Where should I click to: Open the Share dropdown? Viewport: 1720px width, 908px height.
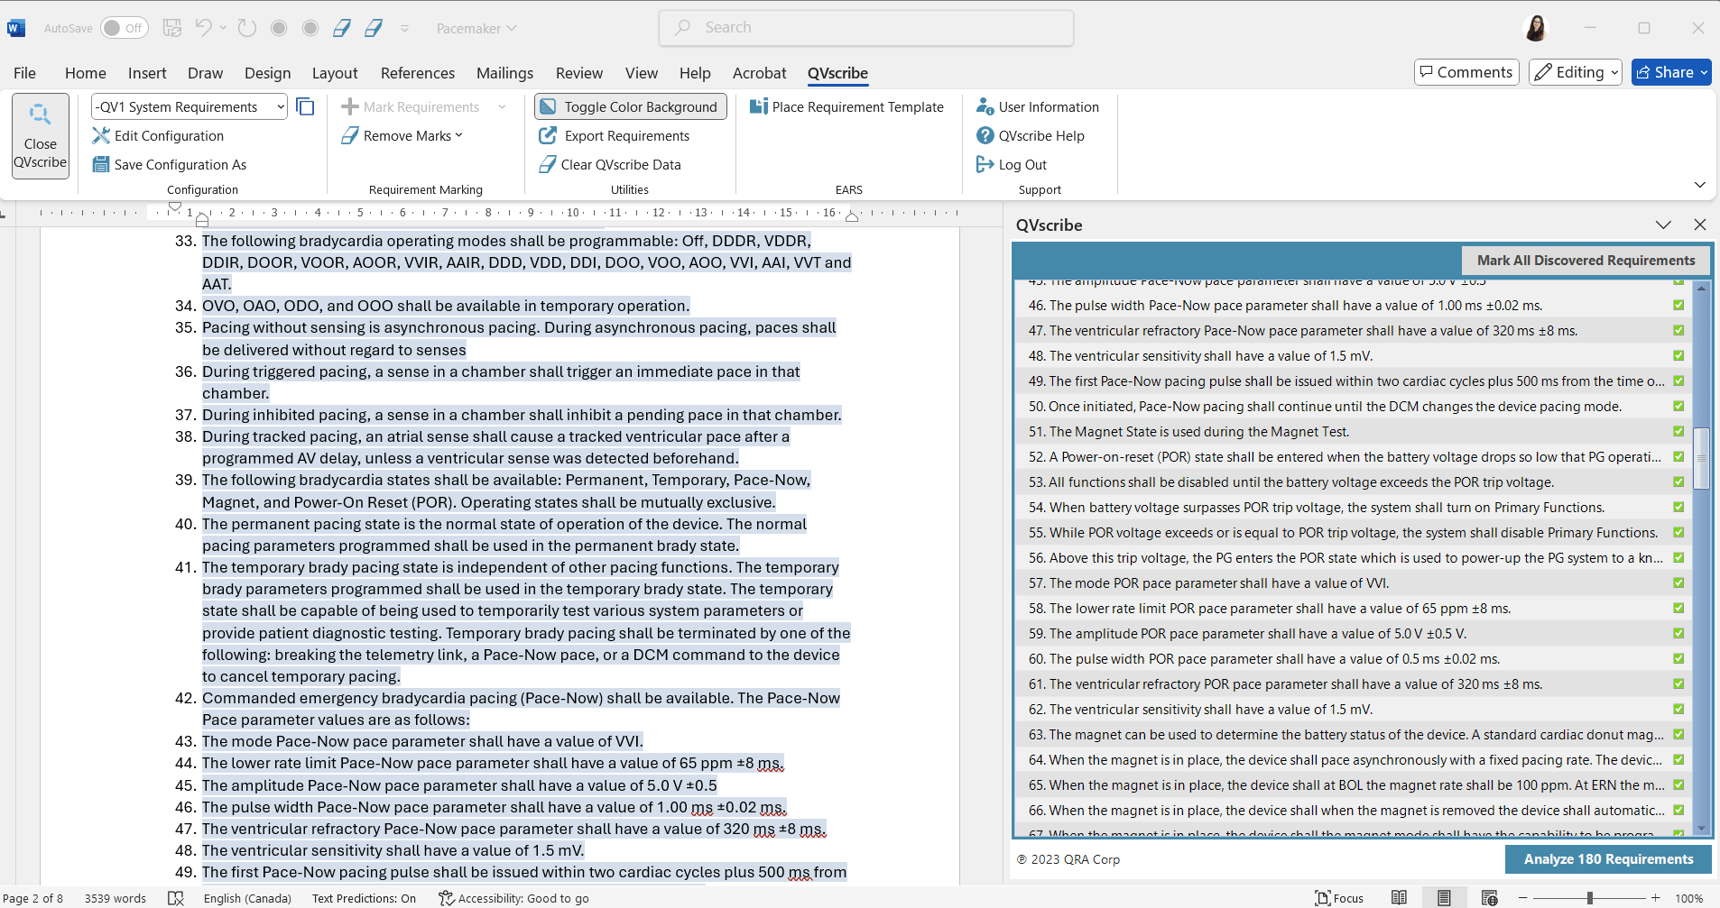[x=1704, y=72]
